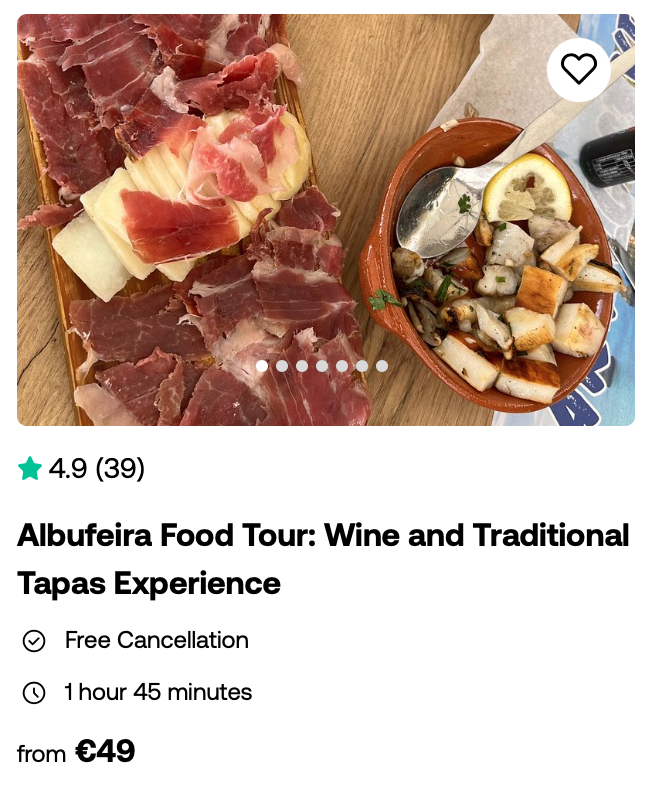
Task: Open the 39 reviews count
Action: pyautogui.click(x=120, y=469)
